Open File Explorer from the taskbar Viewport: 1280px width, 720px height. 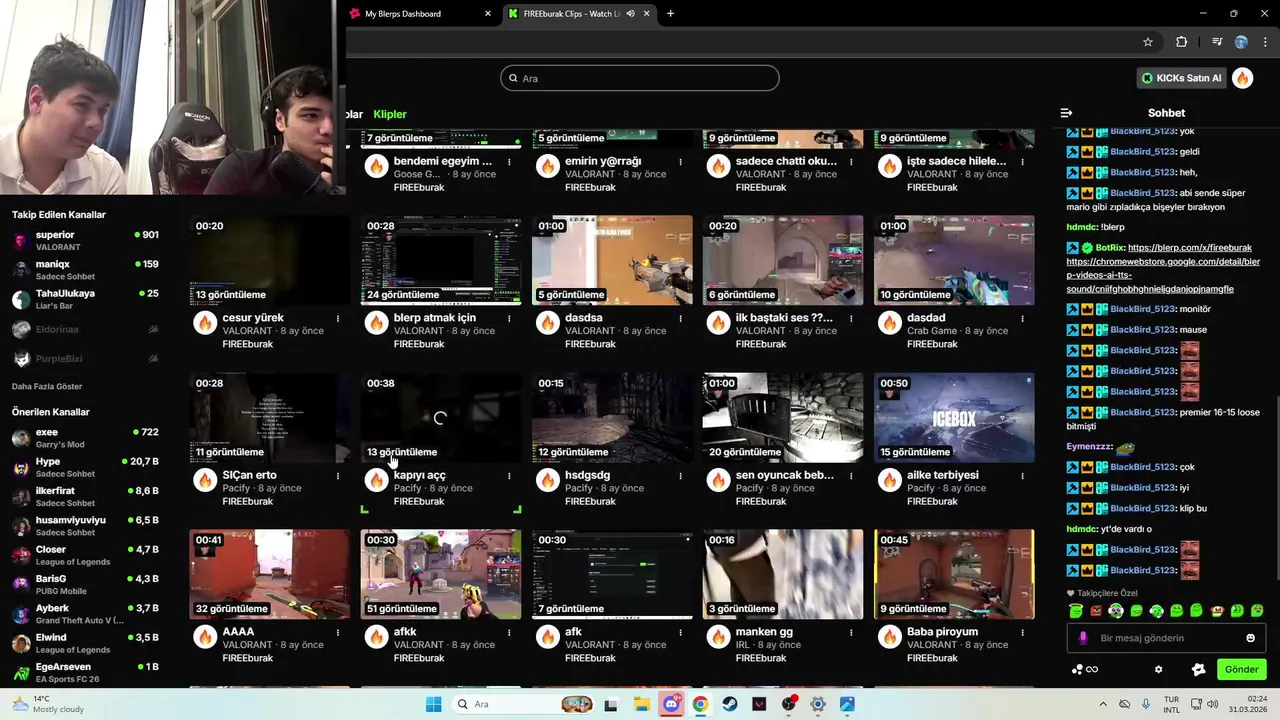pyautogui.click(x=641, y=704)
